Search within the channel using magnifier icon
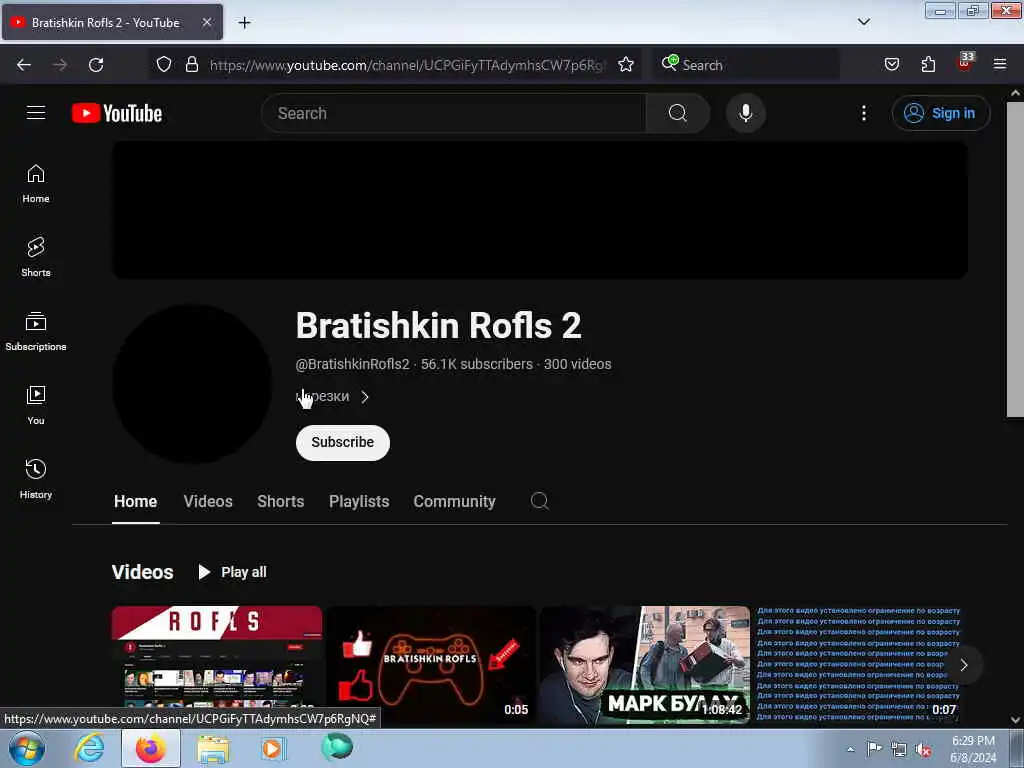The image size is (1024, 768). 539,501
